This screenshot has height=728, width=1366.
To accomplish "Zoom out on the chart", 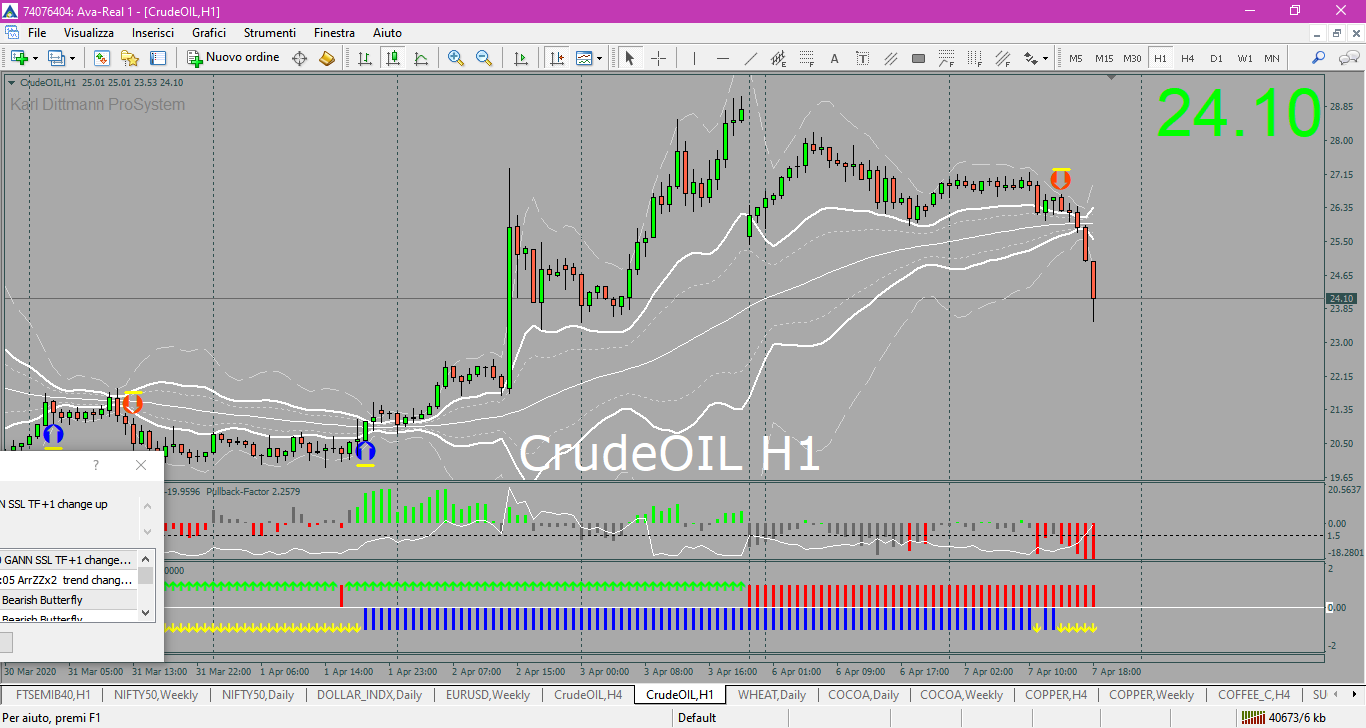I will coord(484,58).
